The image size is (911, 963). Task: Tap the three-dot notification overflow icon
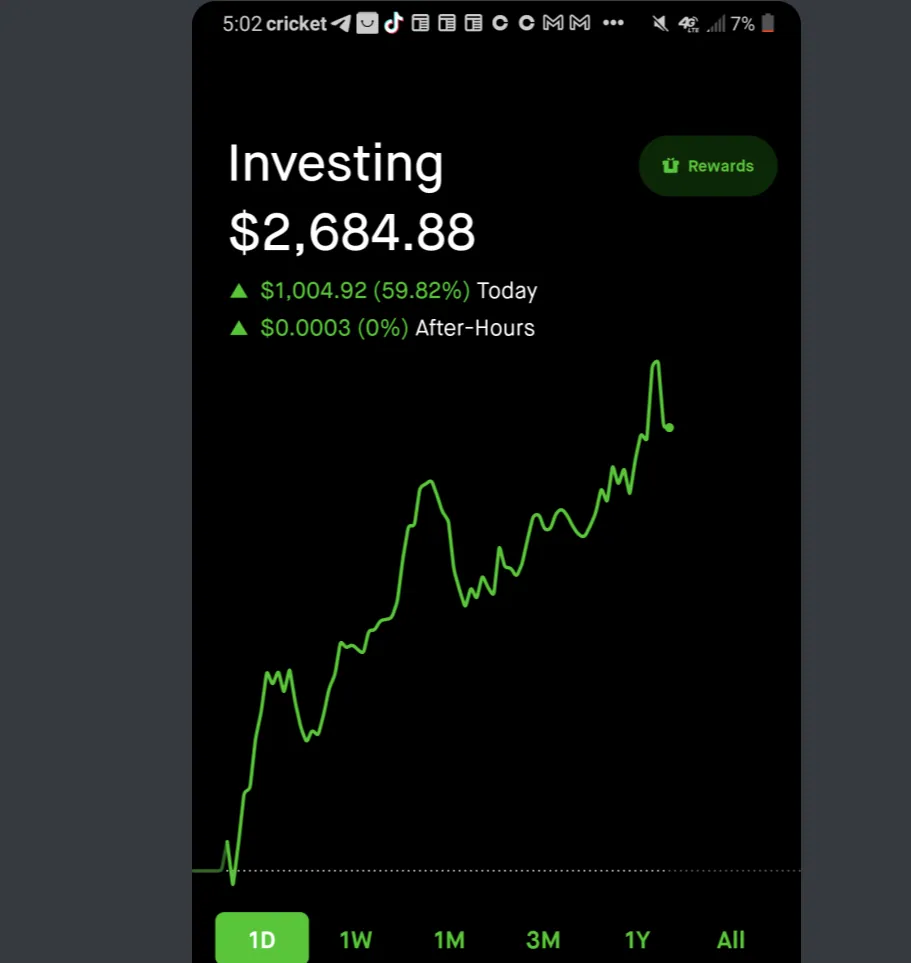pyautogui.click(x=613, y=24)
